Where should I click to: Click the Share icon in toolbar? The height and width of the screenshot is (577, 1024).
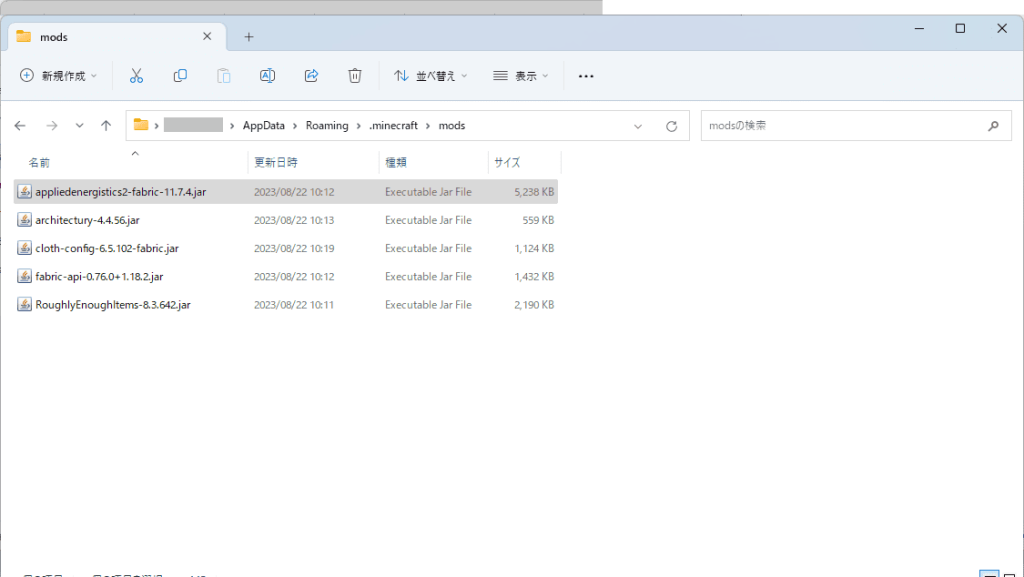(311, 76)
